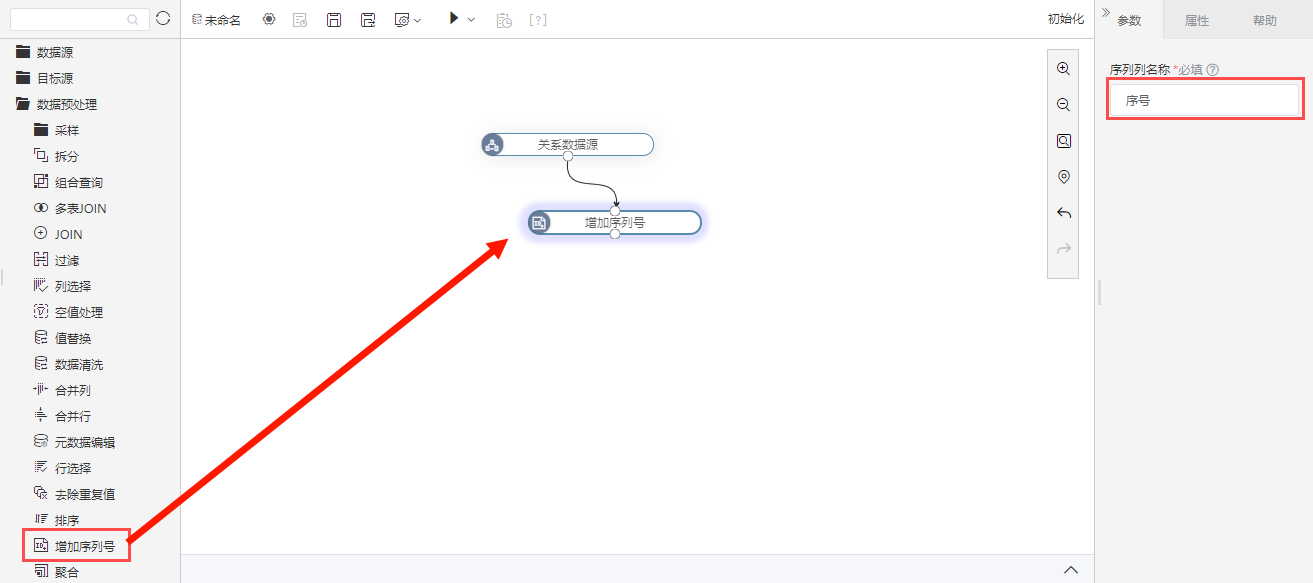1313x583 pixels.
Task: Select the 空值处理 node
Action: (x=68, y=312)
